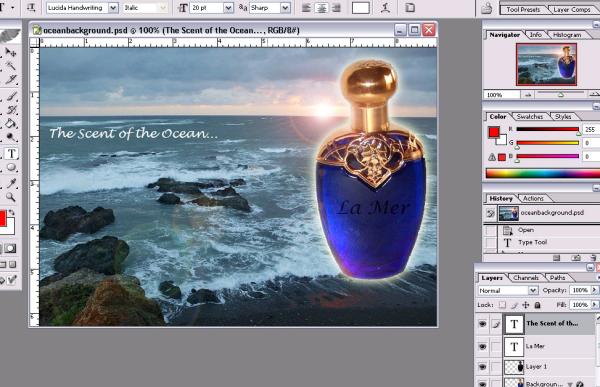Left align text

tap(307, 8)
